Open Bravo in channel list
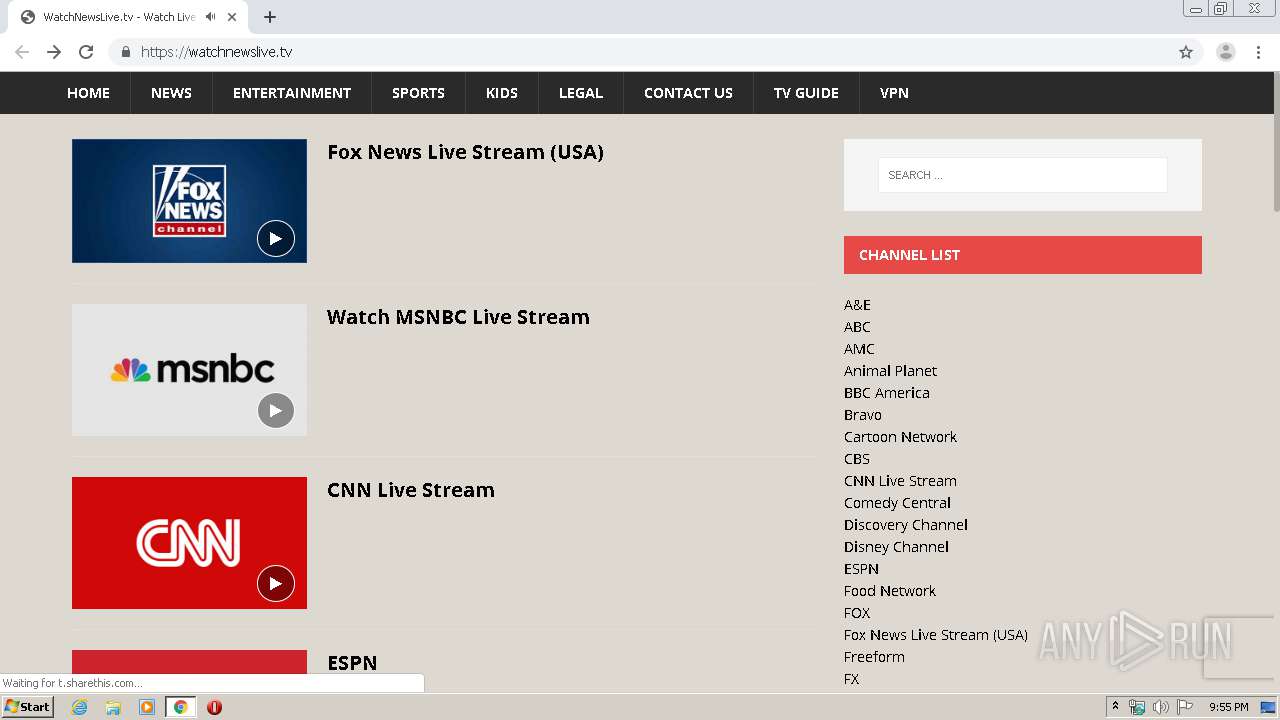Viewport: 1280px width, 720px height. (863, 415)
